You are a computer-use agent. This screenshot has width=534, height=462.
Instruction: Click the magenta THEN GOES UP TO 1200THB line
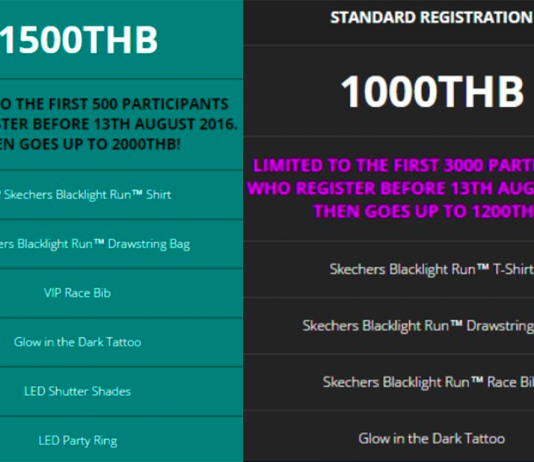pyautogui.click(x=423, y=211)
